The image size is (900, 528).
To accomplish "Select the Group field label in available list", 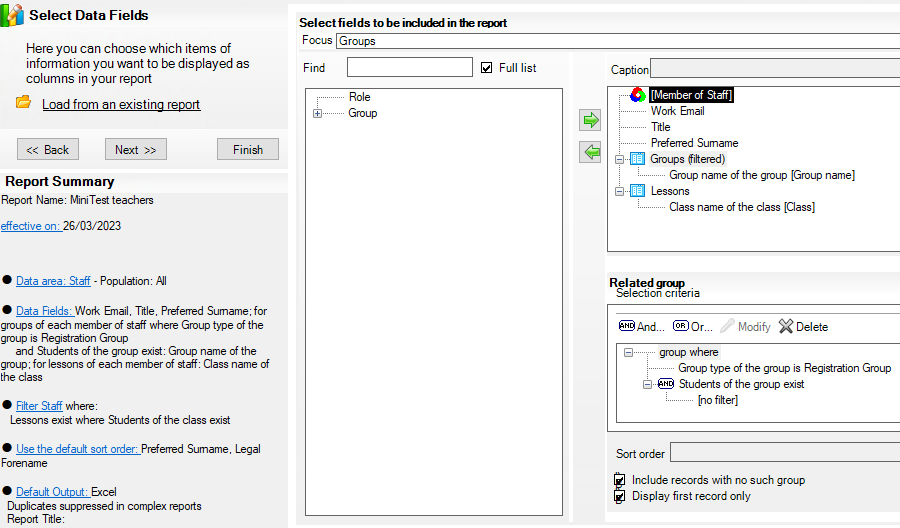I will pyautogui.click(x=363, y=113).
